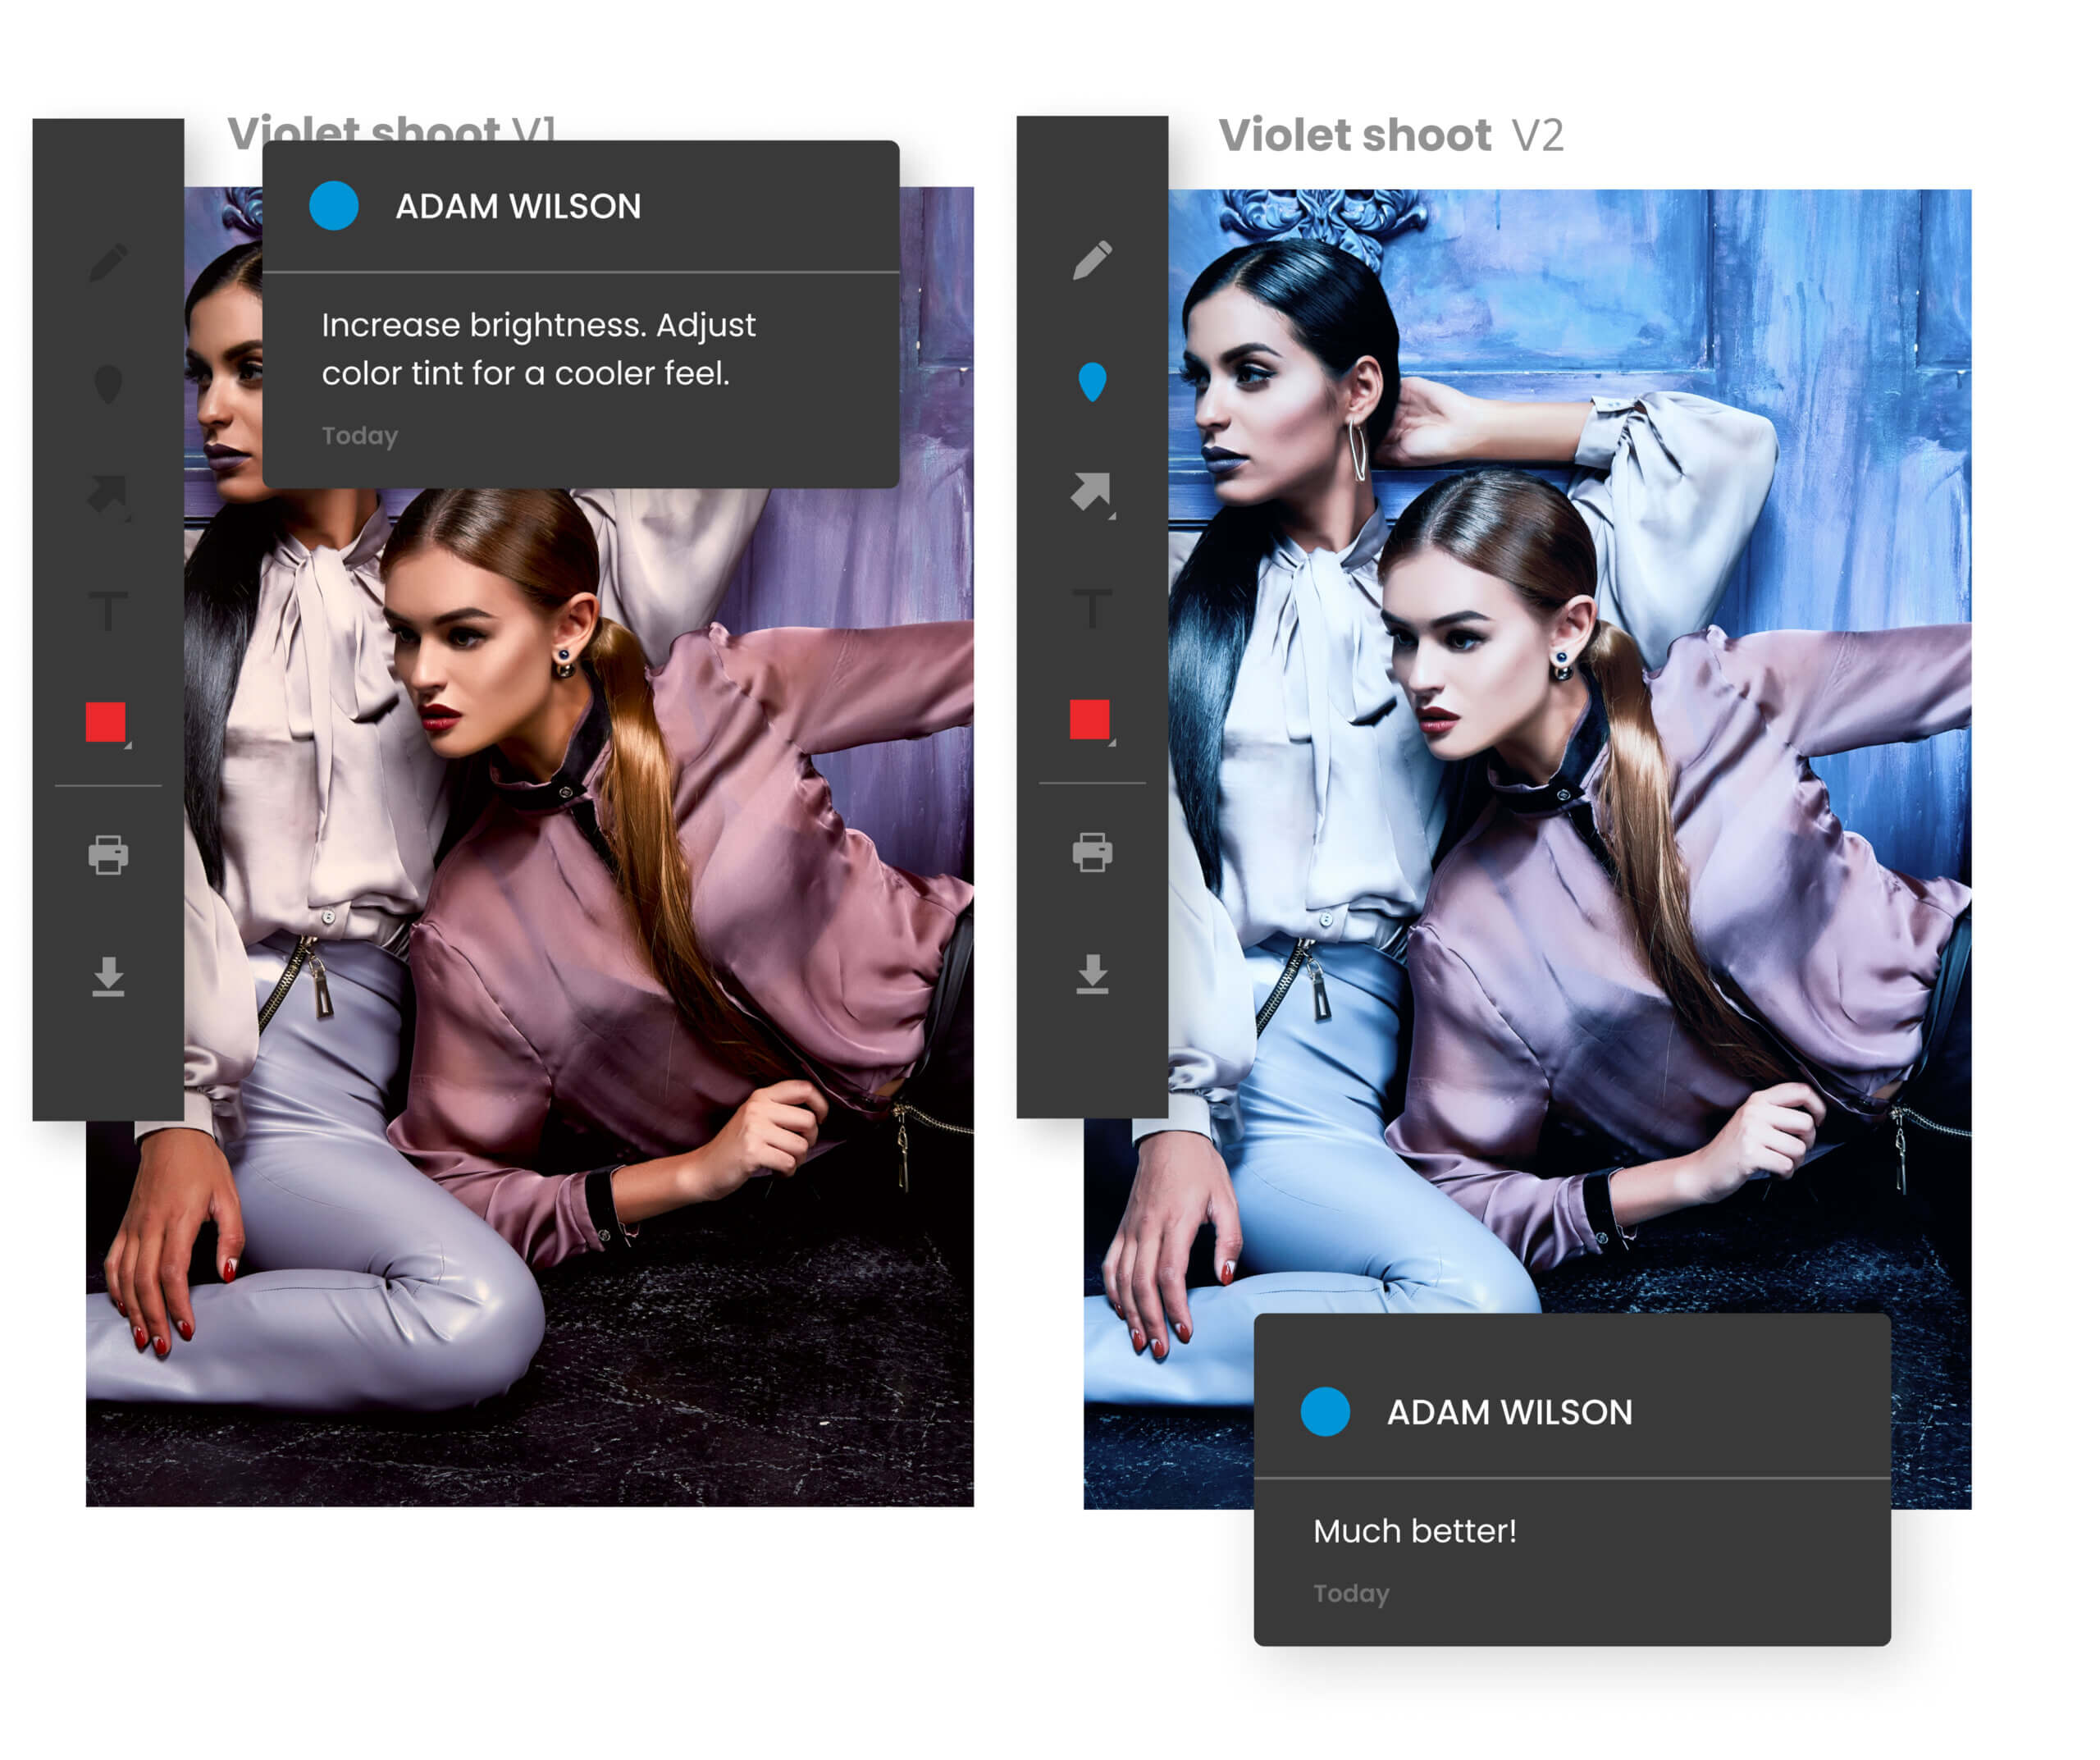Image resolution: width=2100 pixels, height=1760 pixels.
Task: Click the print icon in V1 toolbar
Action: (108, 855)
